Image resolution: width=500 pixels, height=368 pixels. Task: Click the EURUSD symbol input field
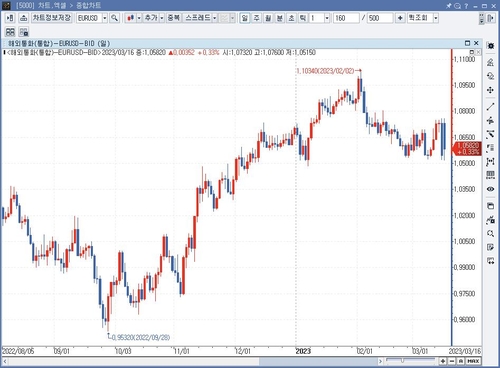[89, 18]
